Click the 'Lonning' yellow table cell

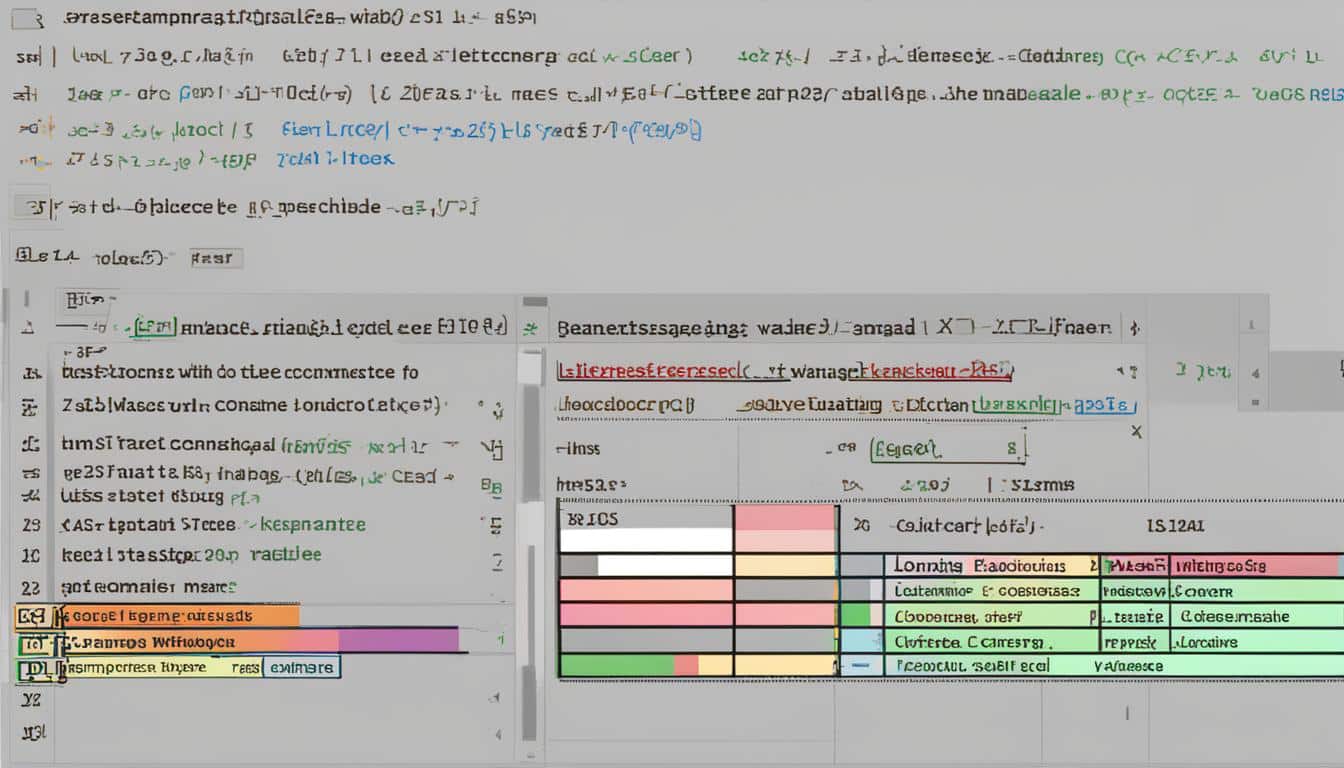990,566
